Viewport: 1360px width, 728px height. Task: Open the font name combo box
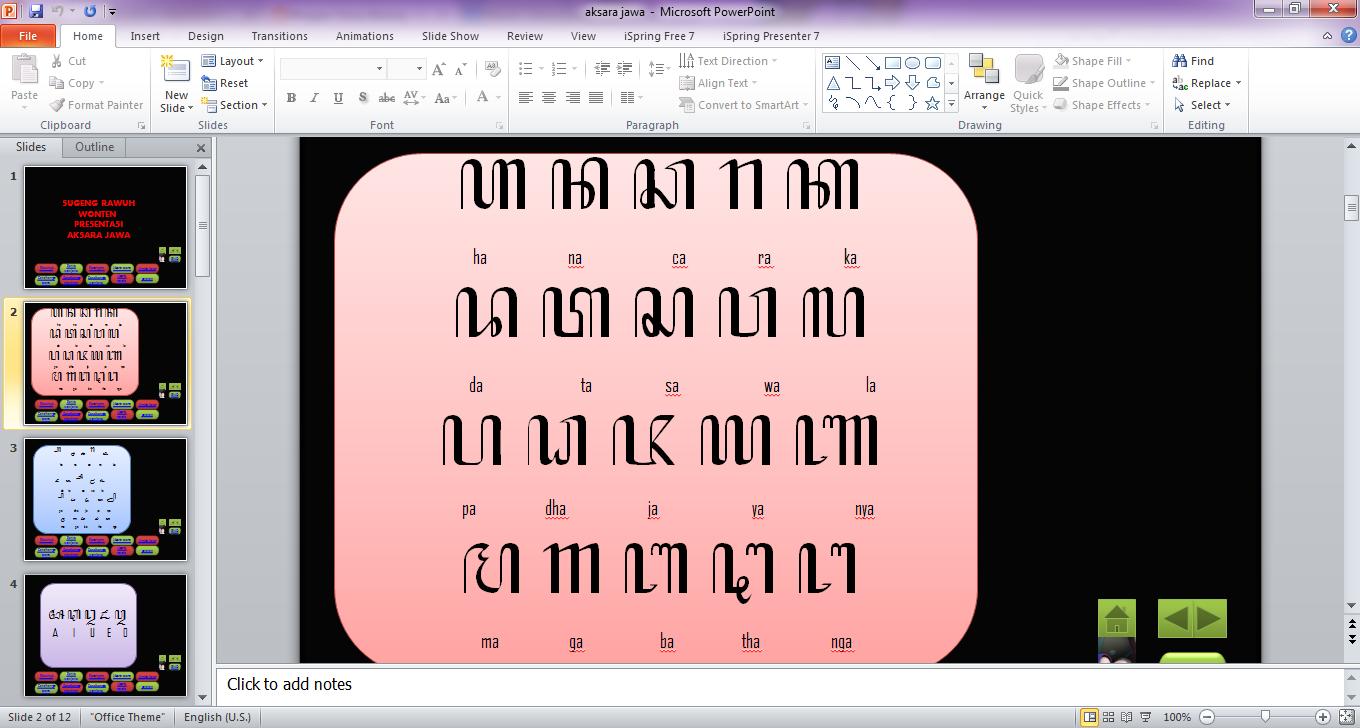[x=333, y=69]
